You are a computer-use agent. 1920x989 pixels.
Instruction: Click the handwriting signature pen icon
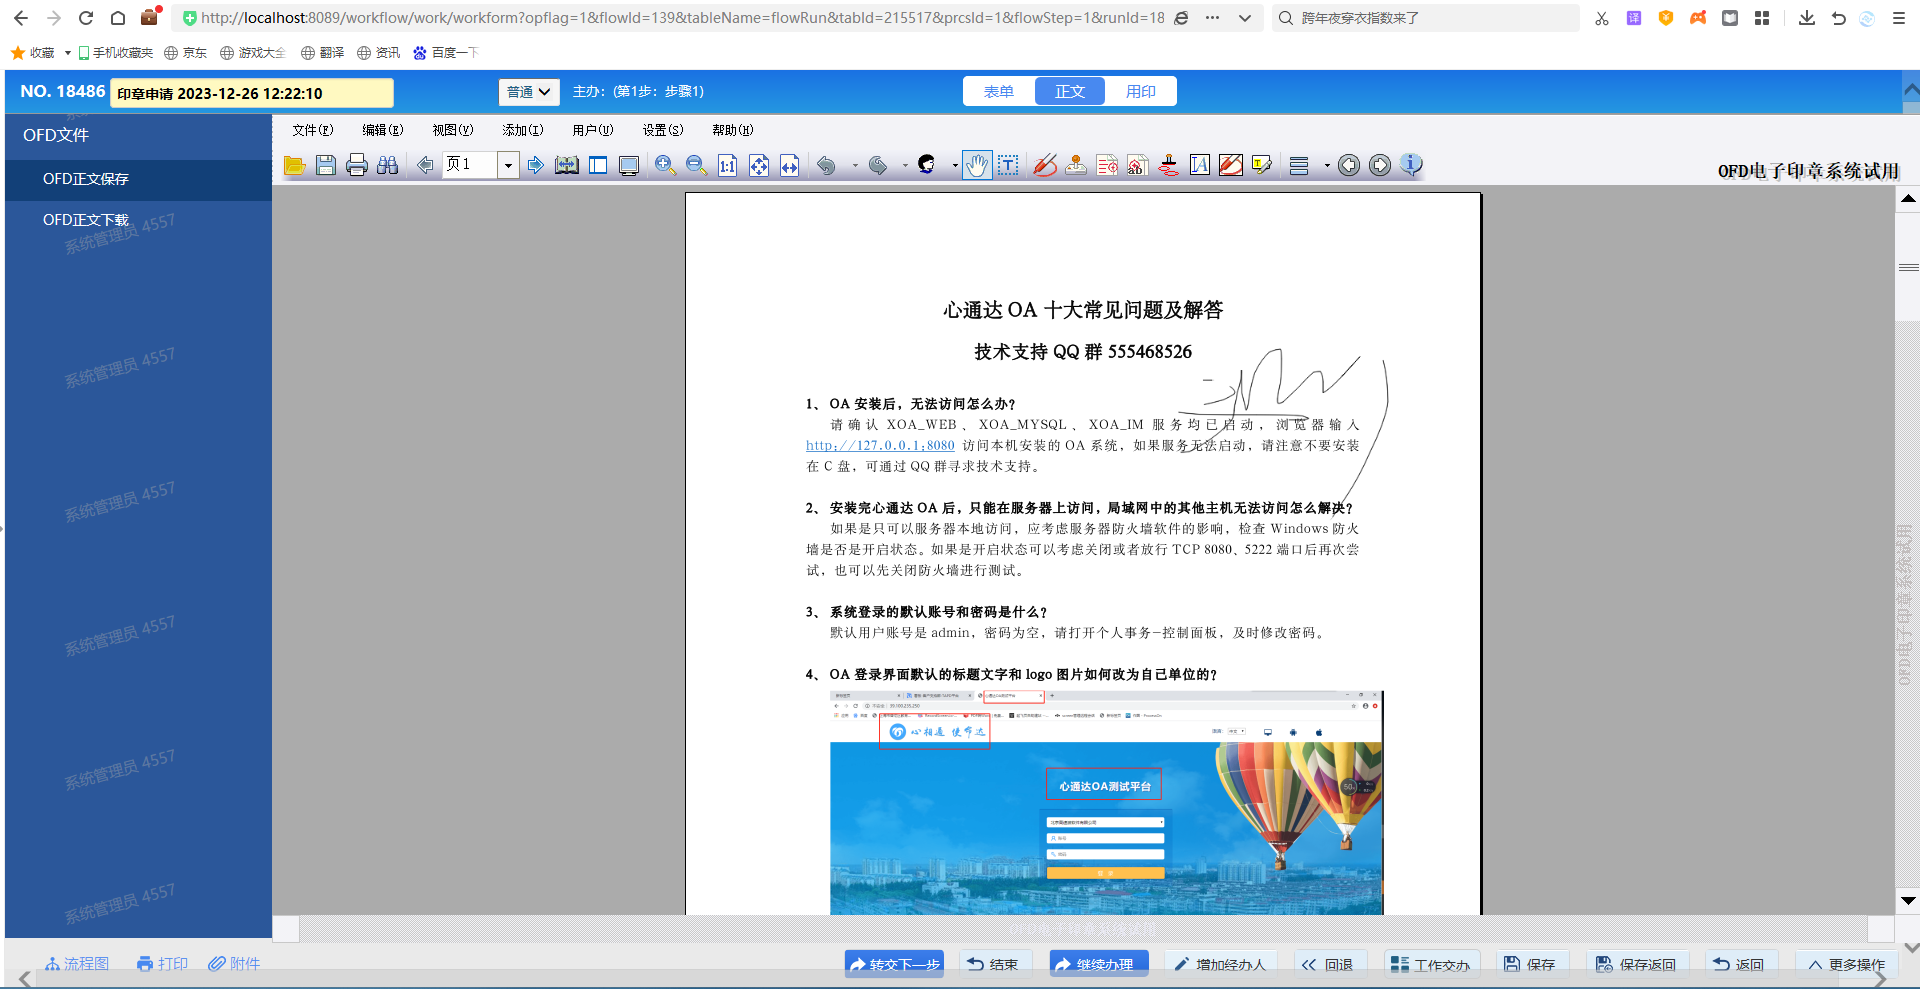pyautogui.click(x=1045, y=165)
